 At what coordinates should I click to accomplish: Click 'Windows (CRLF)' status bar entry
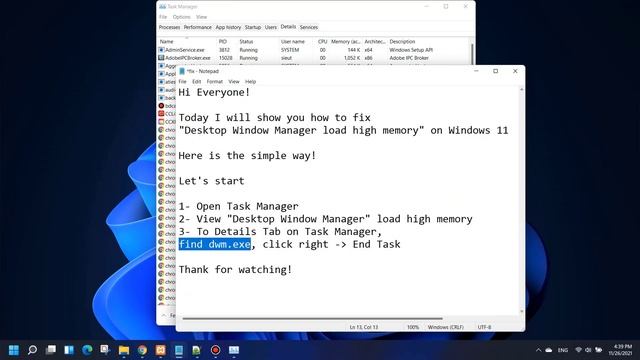[x=446, y=327]
